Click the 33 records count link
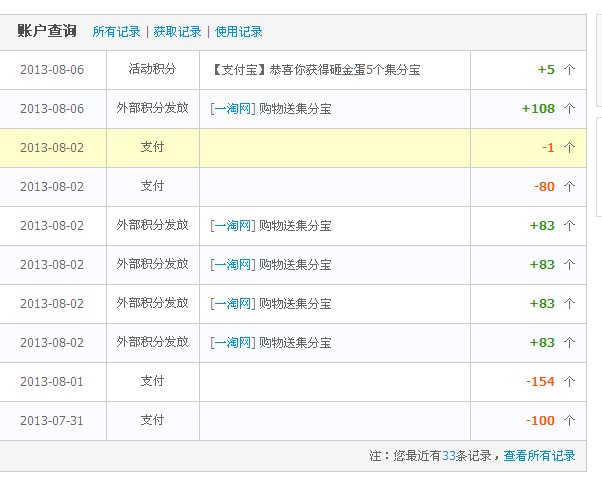The image size is (602, 481). (x=449, y=456)
